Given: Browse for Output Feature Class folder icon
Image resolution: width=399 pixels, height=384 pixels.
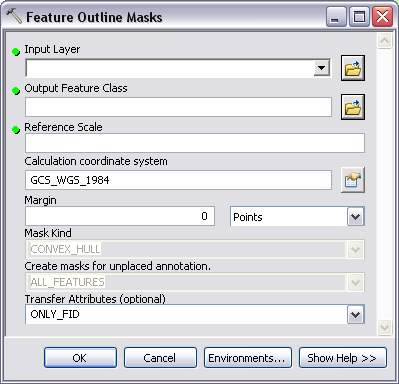Looking at the screenshot, I should click(x=353, y=107).
